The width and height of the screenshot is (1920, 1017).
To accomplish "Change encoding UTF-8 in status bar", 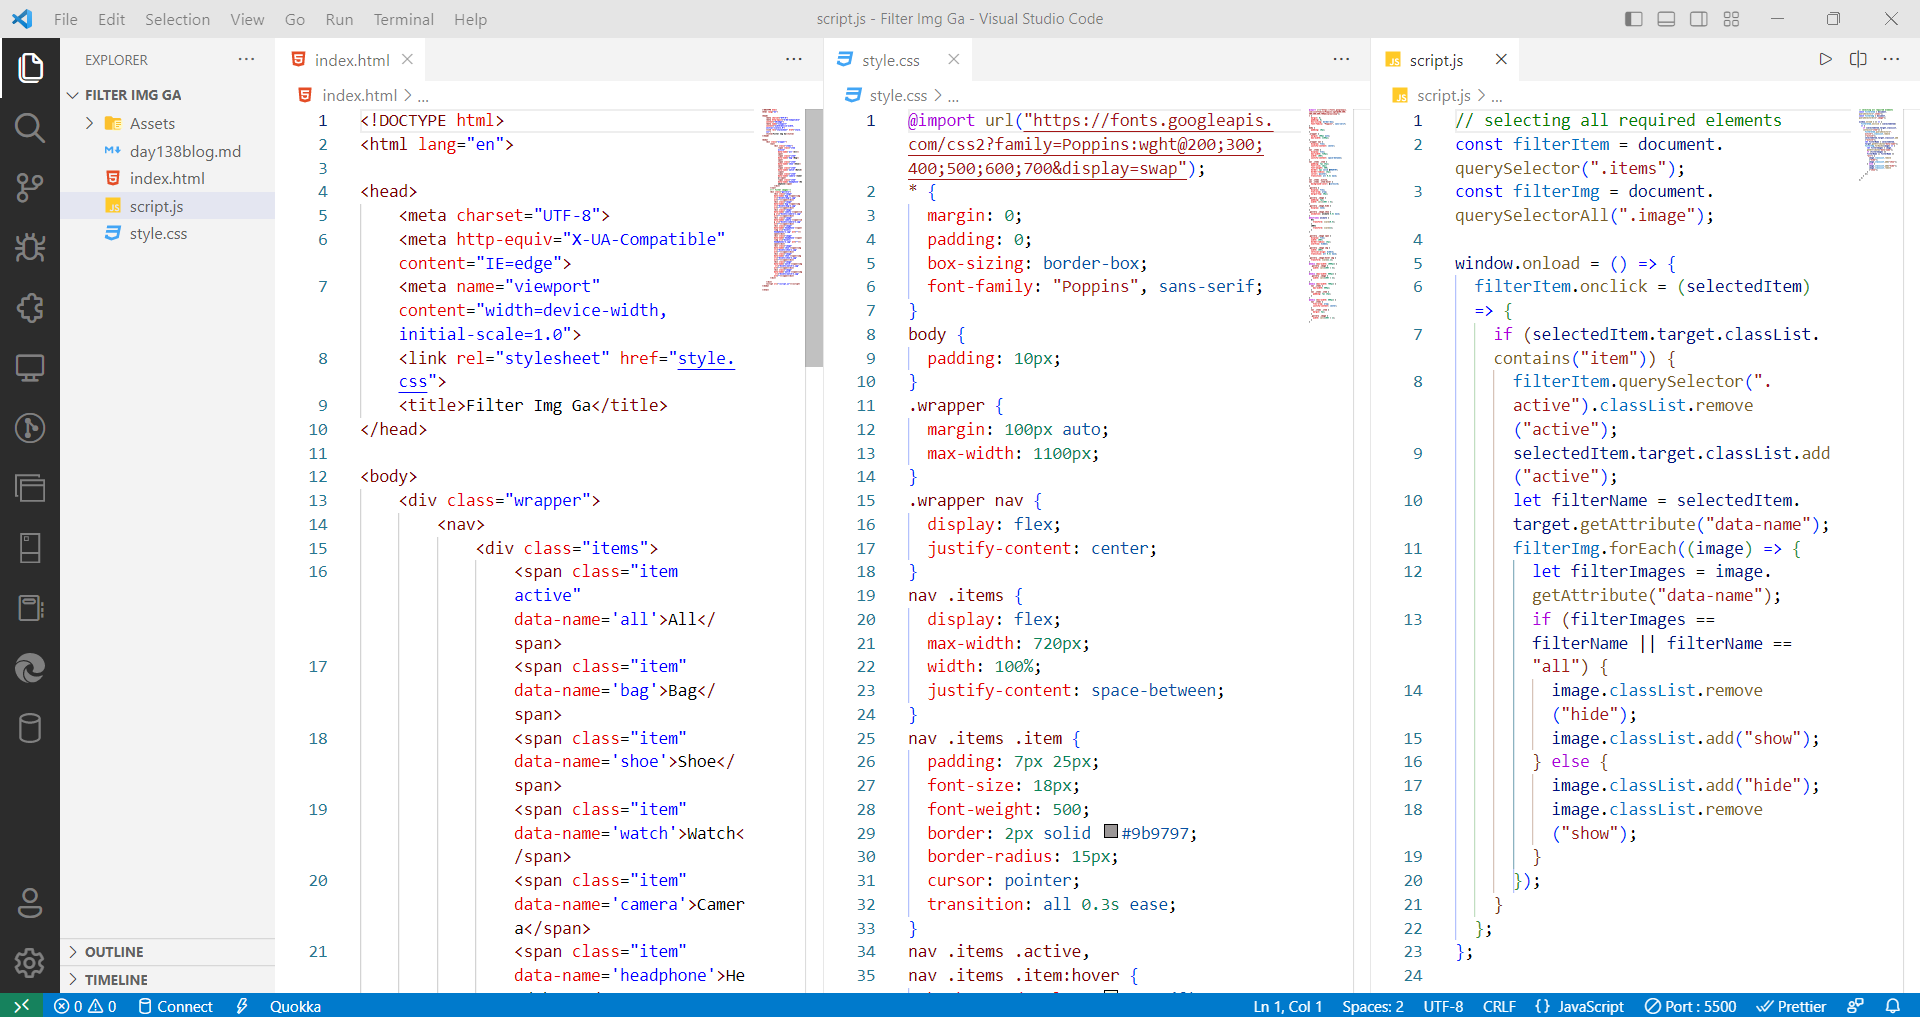I will pos(1443,1006).
